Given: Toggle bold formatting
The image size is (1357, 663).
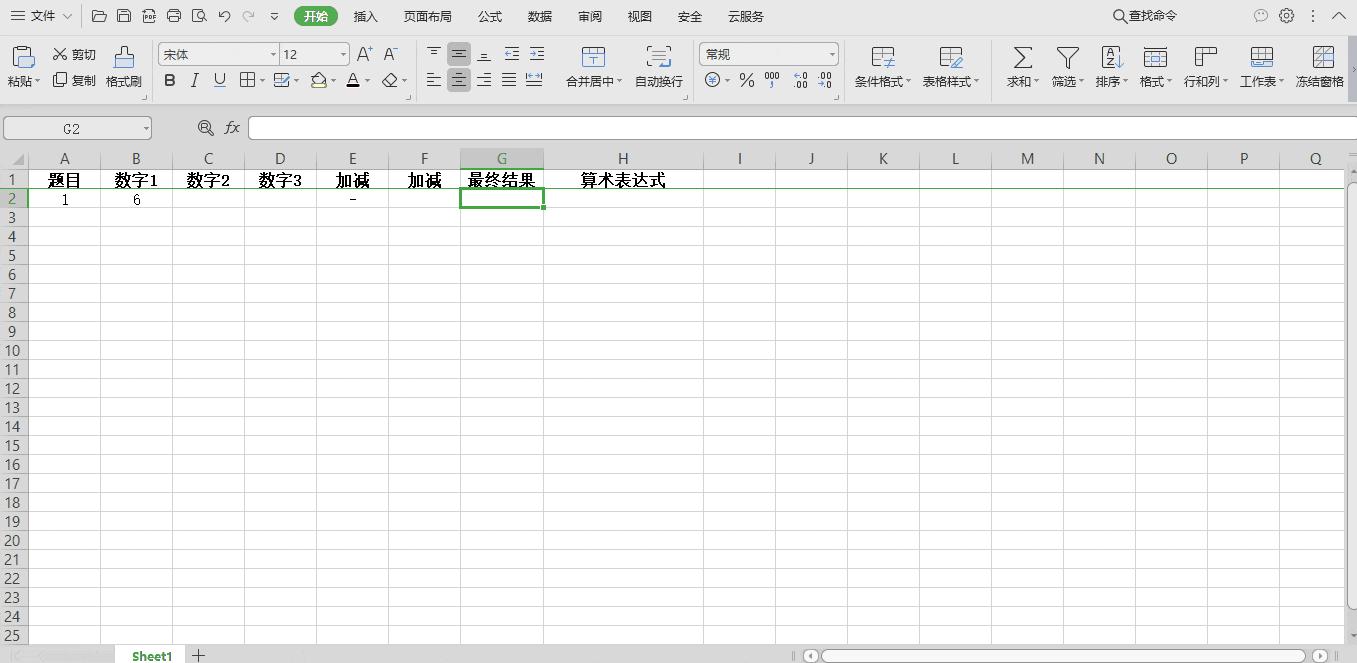Looking at the screenshot, I should [170, 81].
